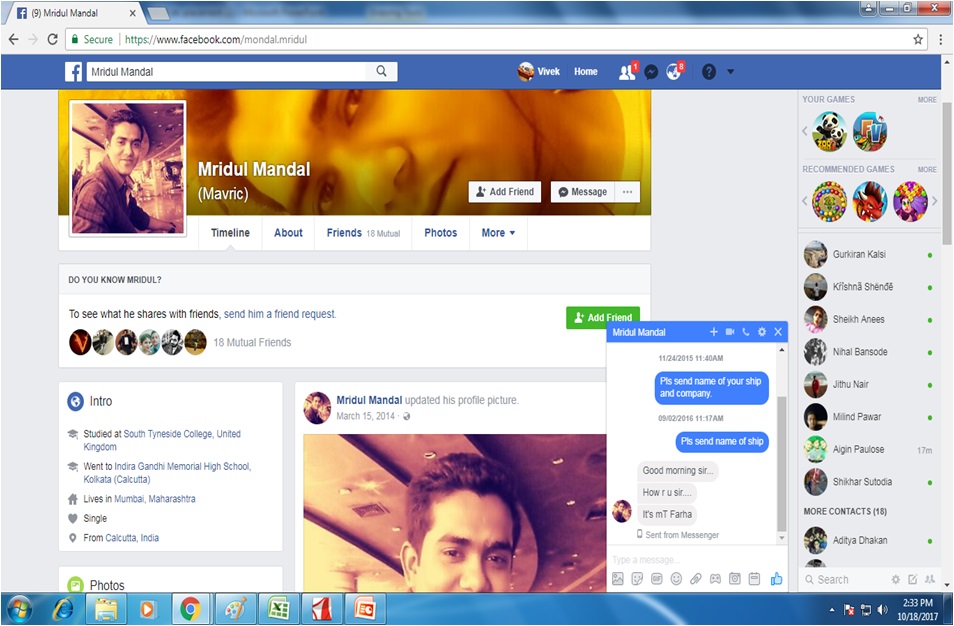Start a voice call in chat window

(746, 332)
